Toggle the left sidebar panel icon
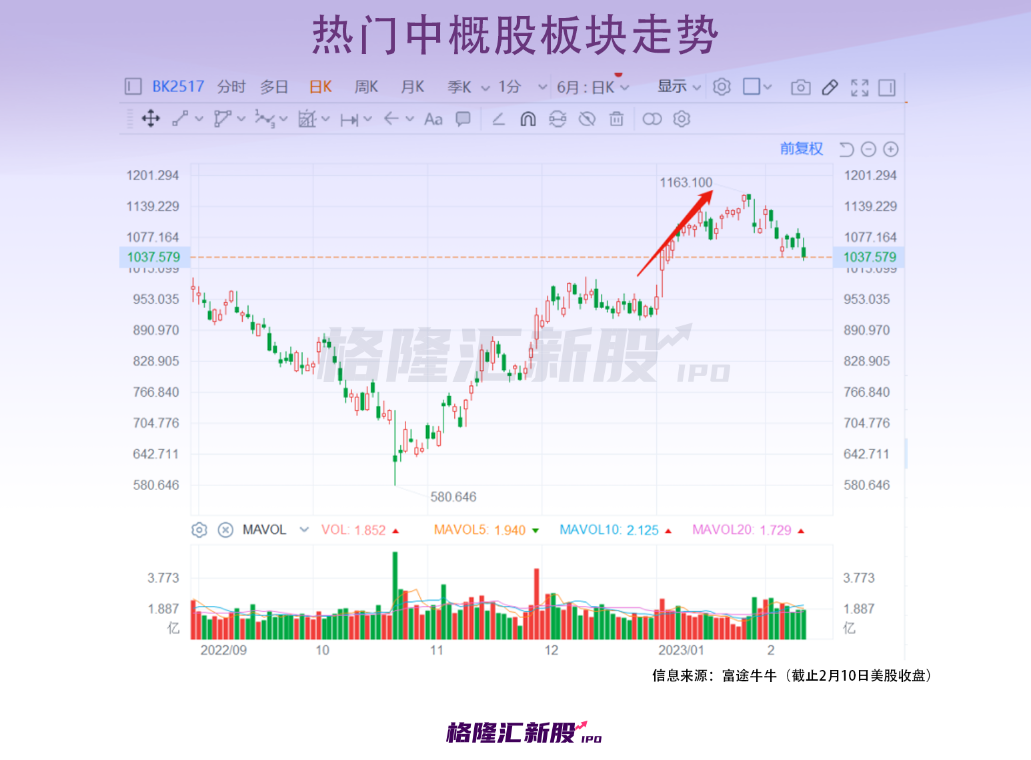Screen dimensions: 1031x760 133,87
